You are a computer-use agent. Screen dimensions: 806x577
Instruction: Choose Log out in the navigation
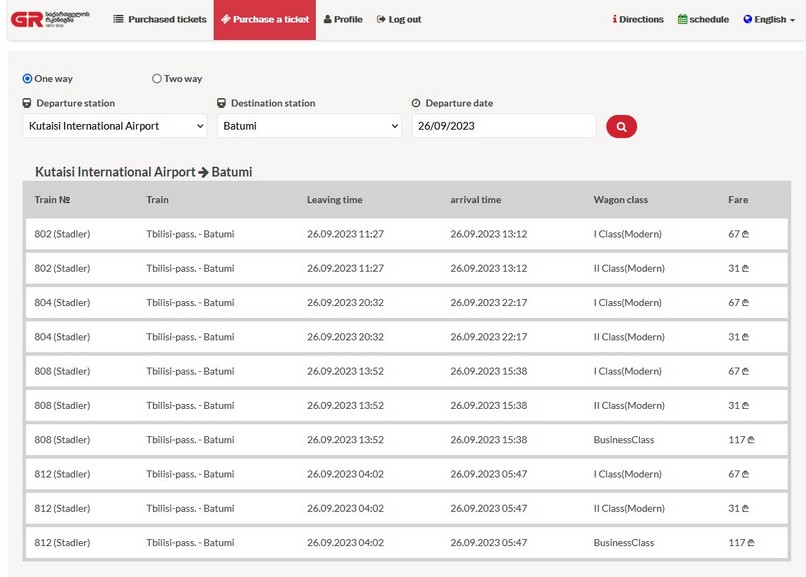point(399,19)
